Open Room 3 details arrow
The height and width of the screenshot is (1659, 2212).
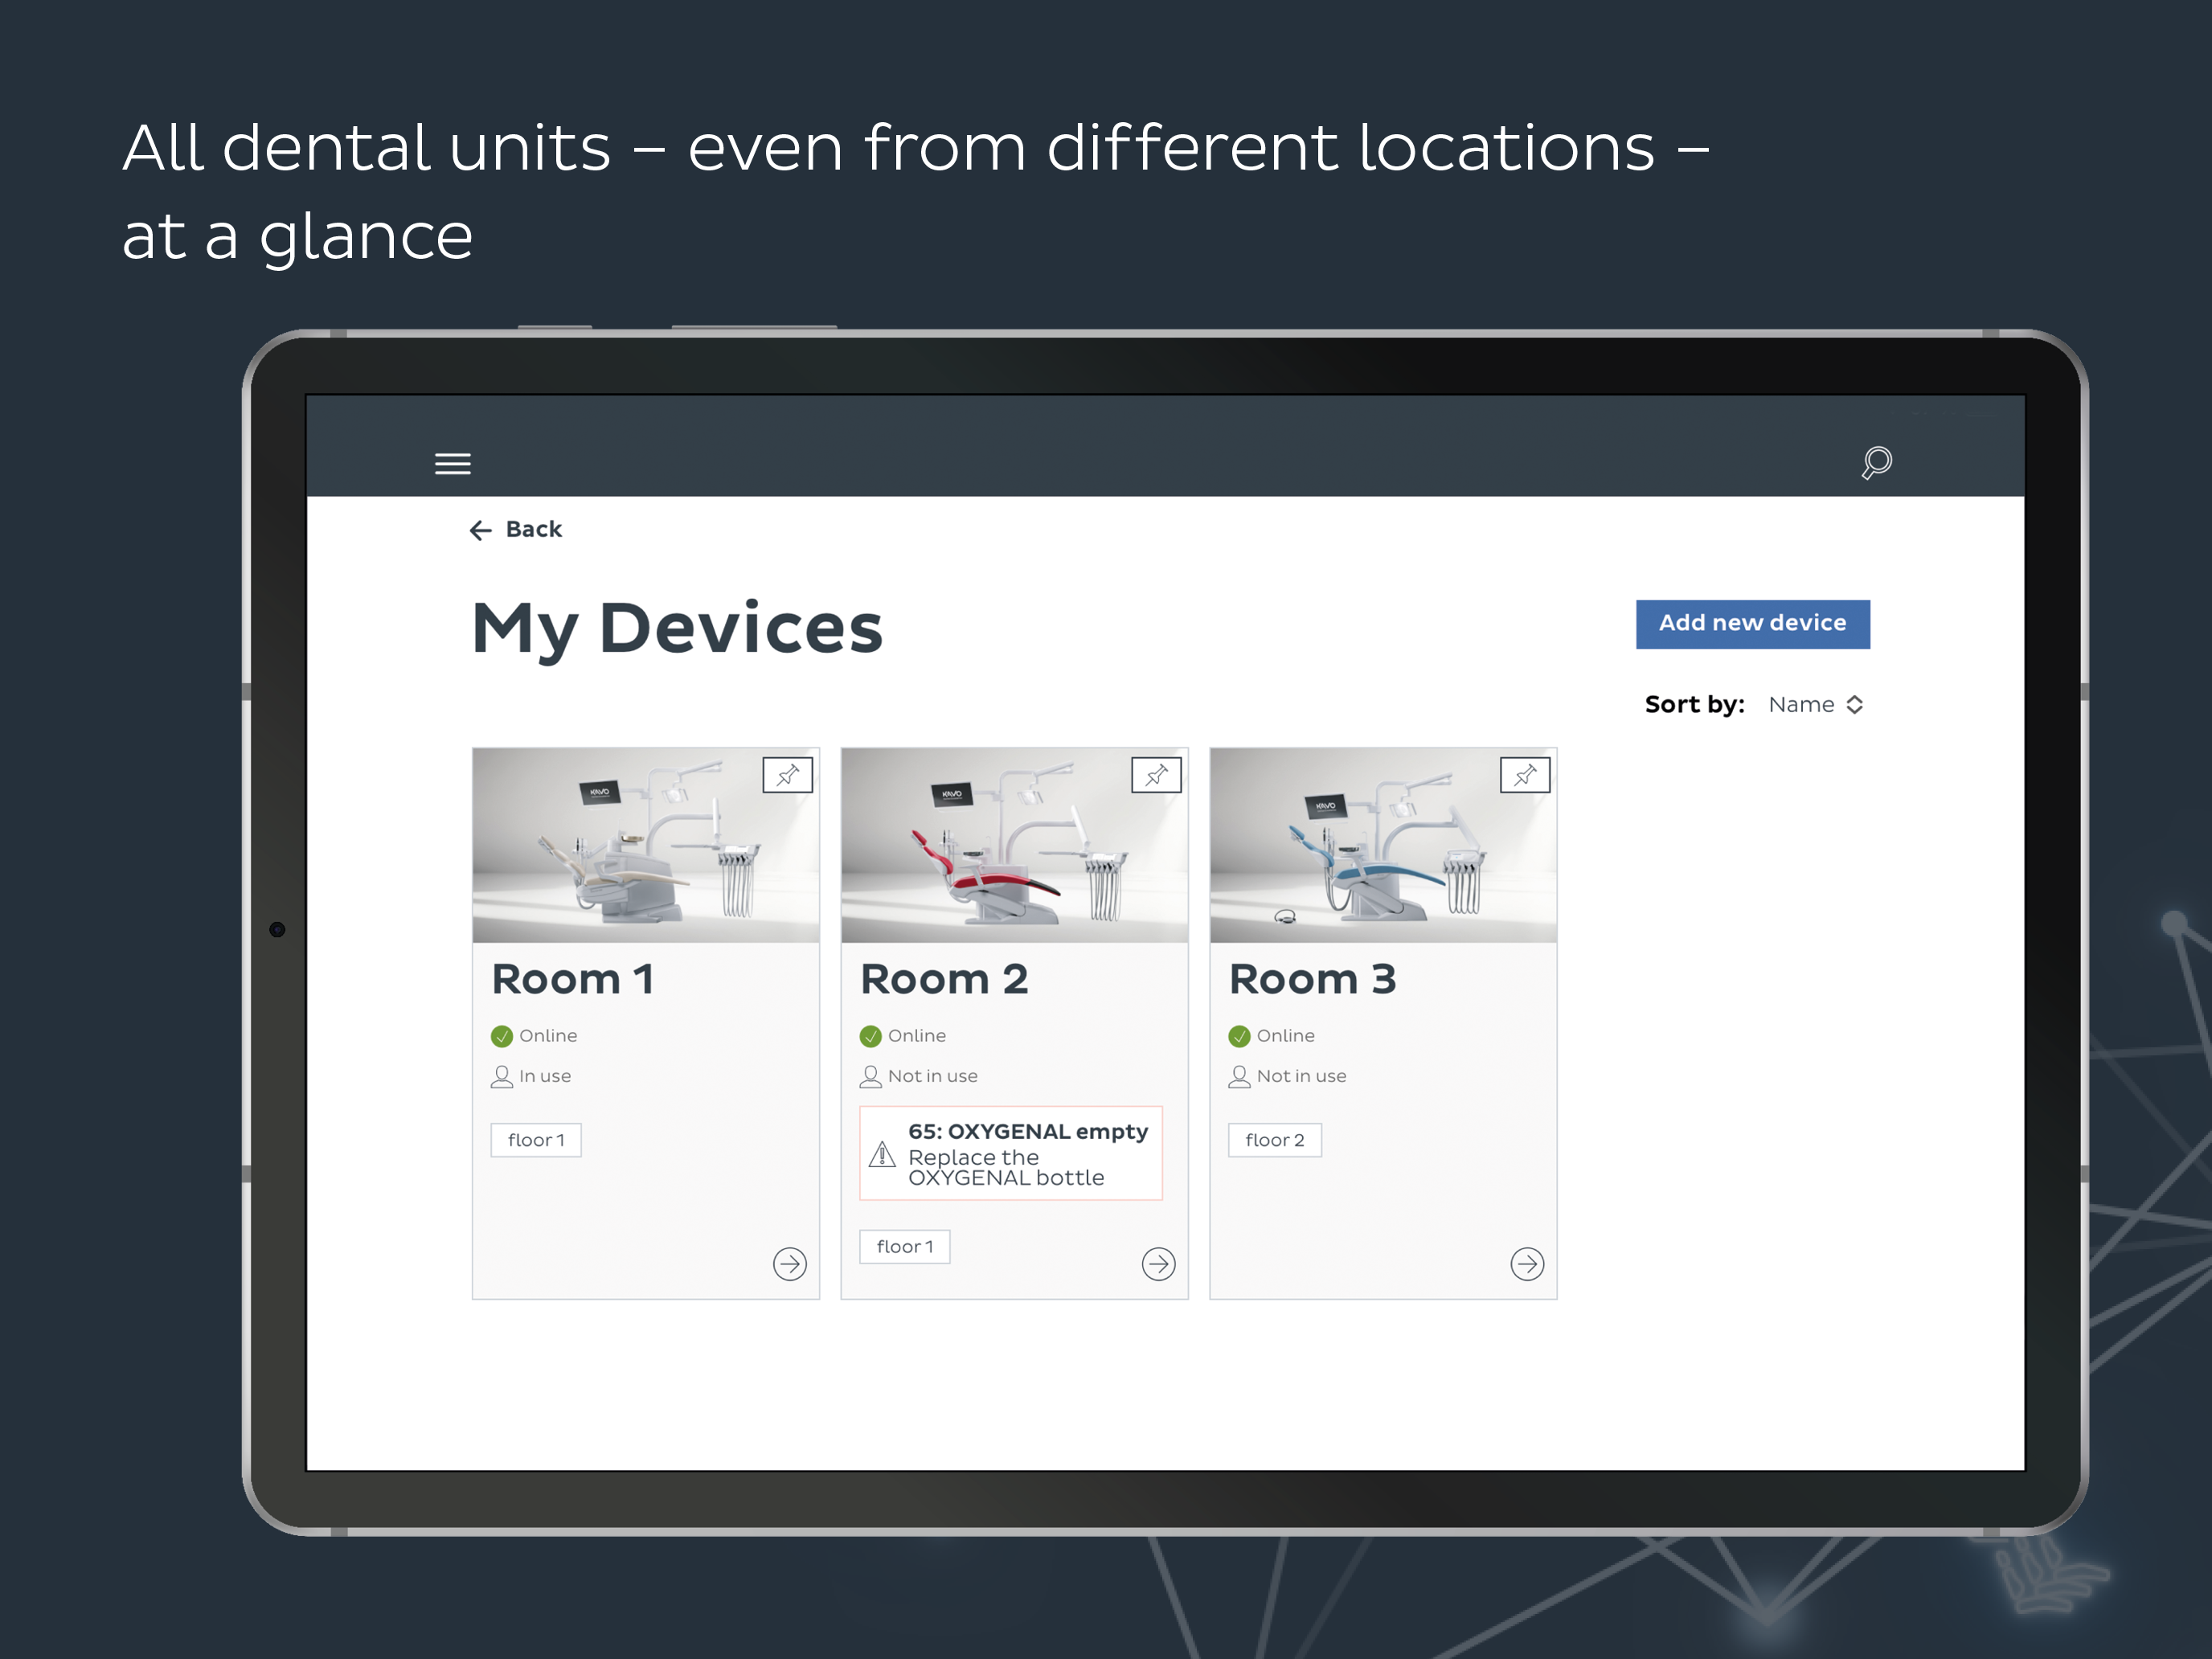(1527, 1264)
